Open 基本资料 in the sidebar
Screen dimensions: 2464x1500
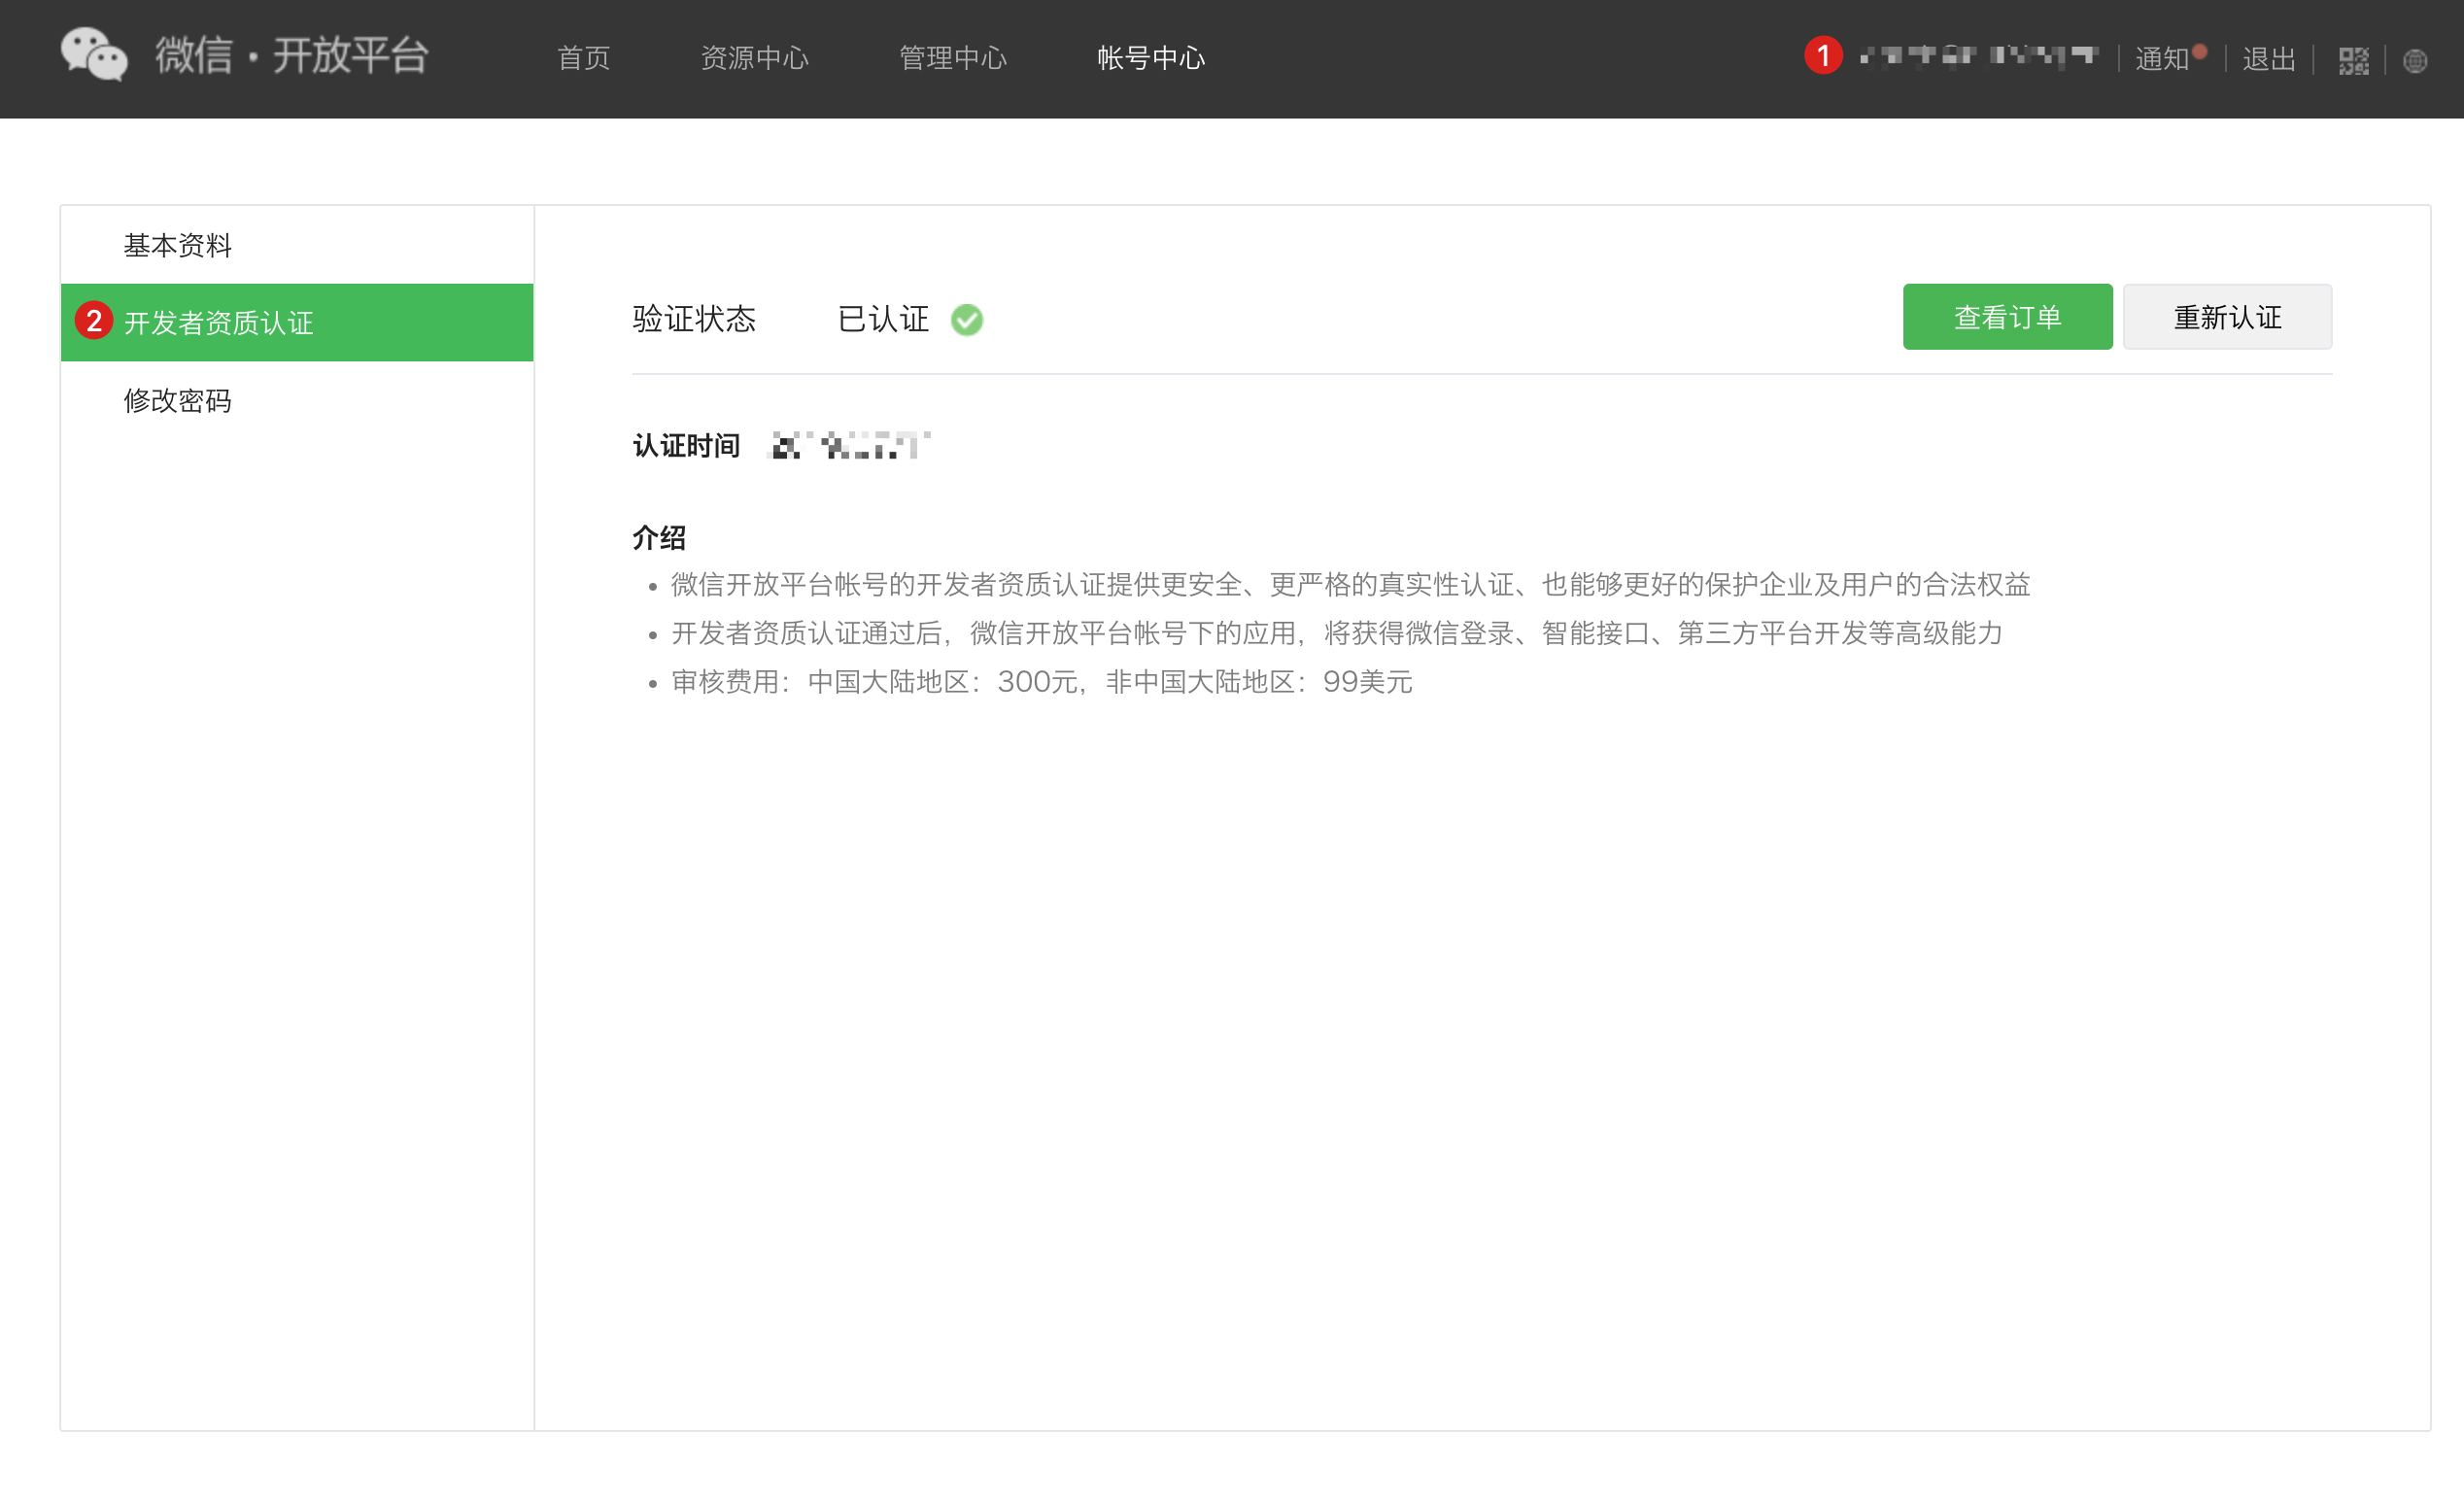point(178,245)
